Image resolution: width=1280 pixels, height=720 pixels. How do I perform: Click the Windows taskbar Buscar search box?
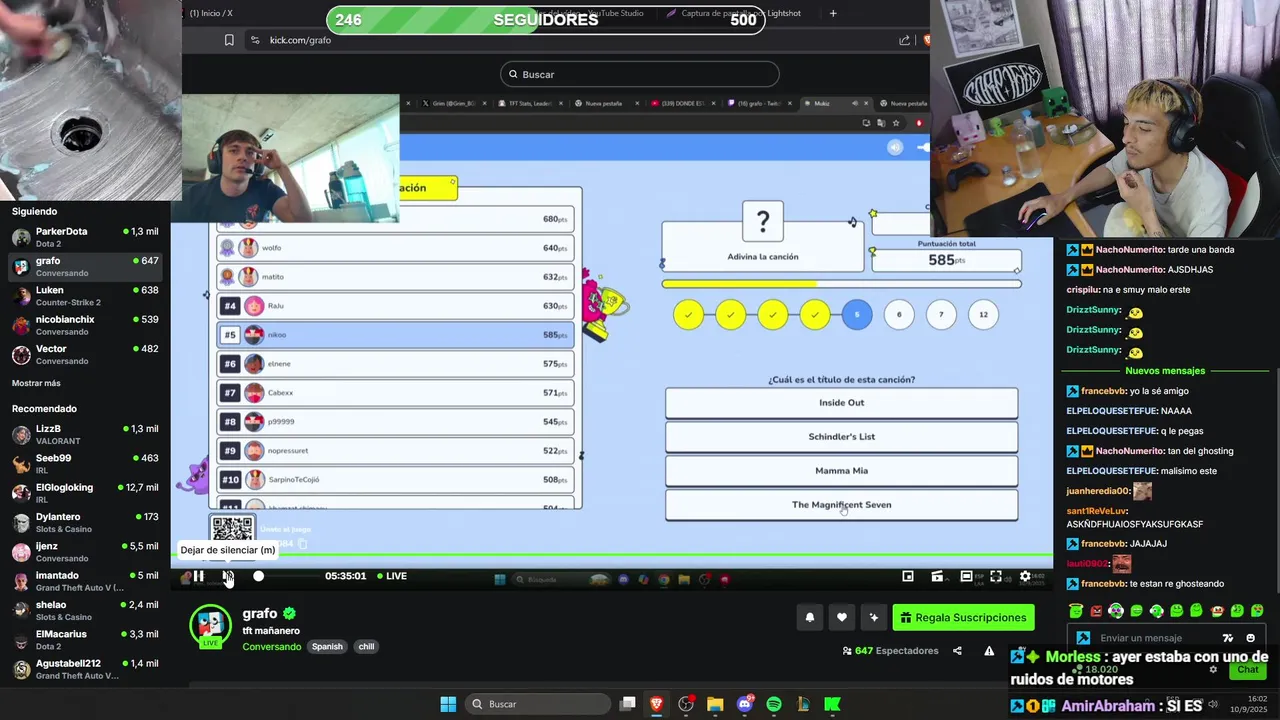pyautogui.click(x=540, y=704)
